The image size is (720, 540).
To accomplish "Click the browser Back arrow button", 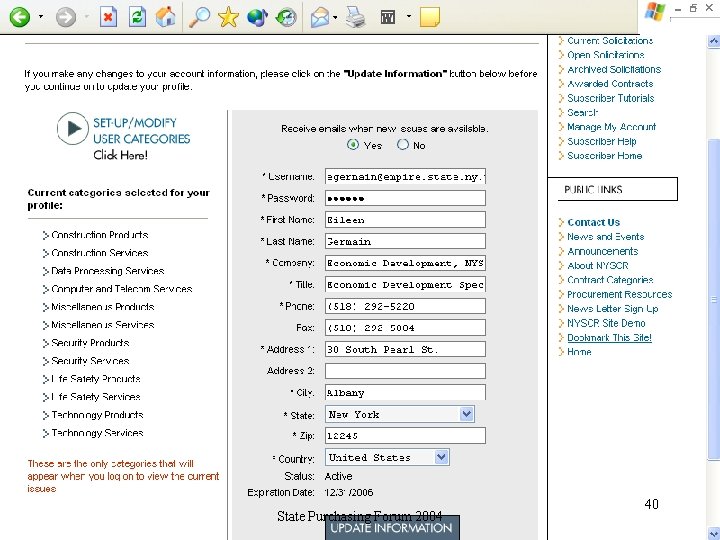I will point(19,17).
